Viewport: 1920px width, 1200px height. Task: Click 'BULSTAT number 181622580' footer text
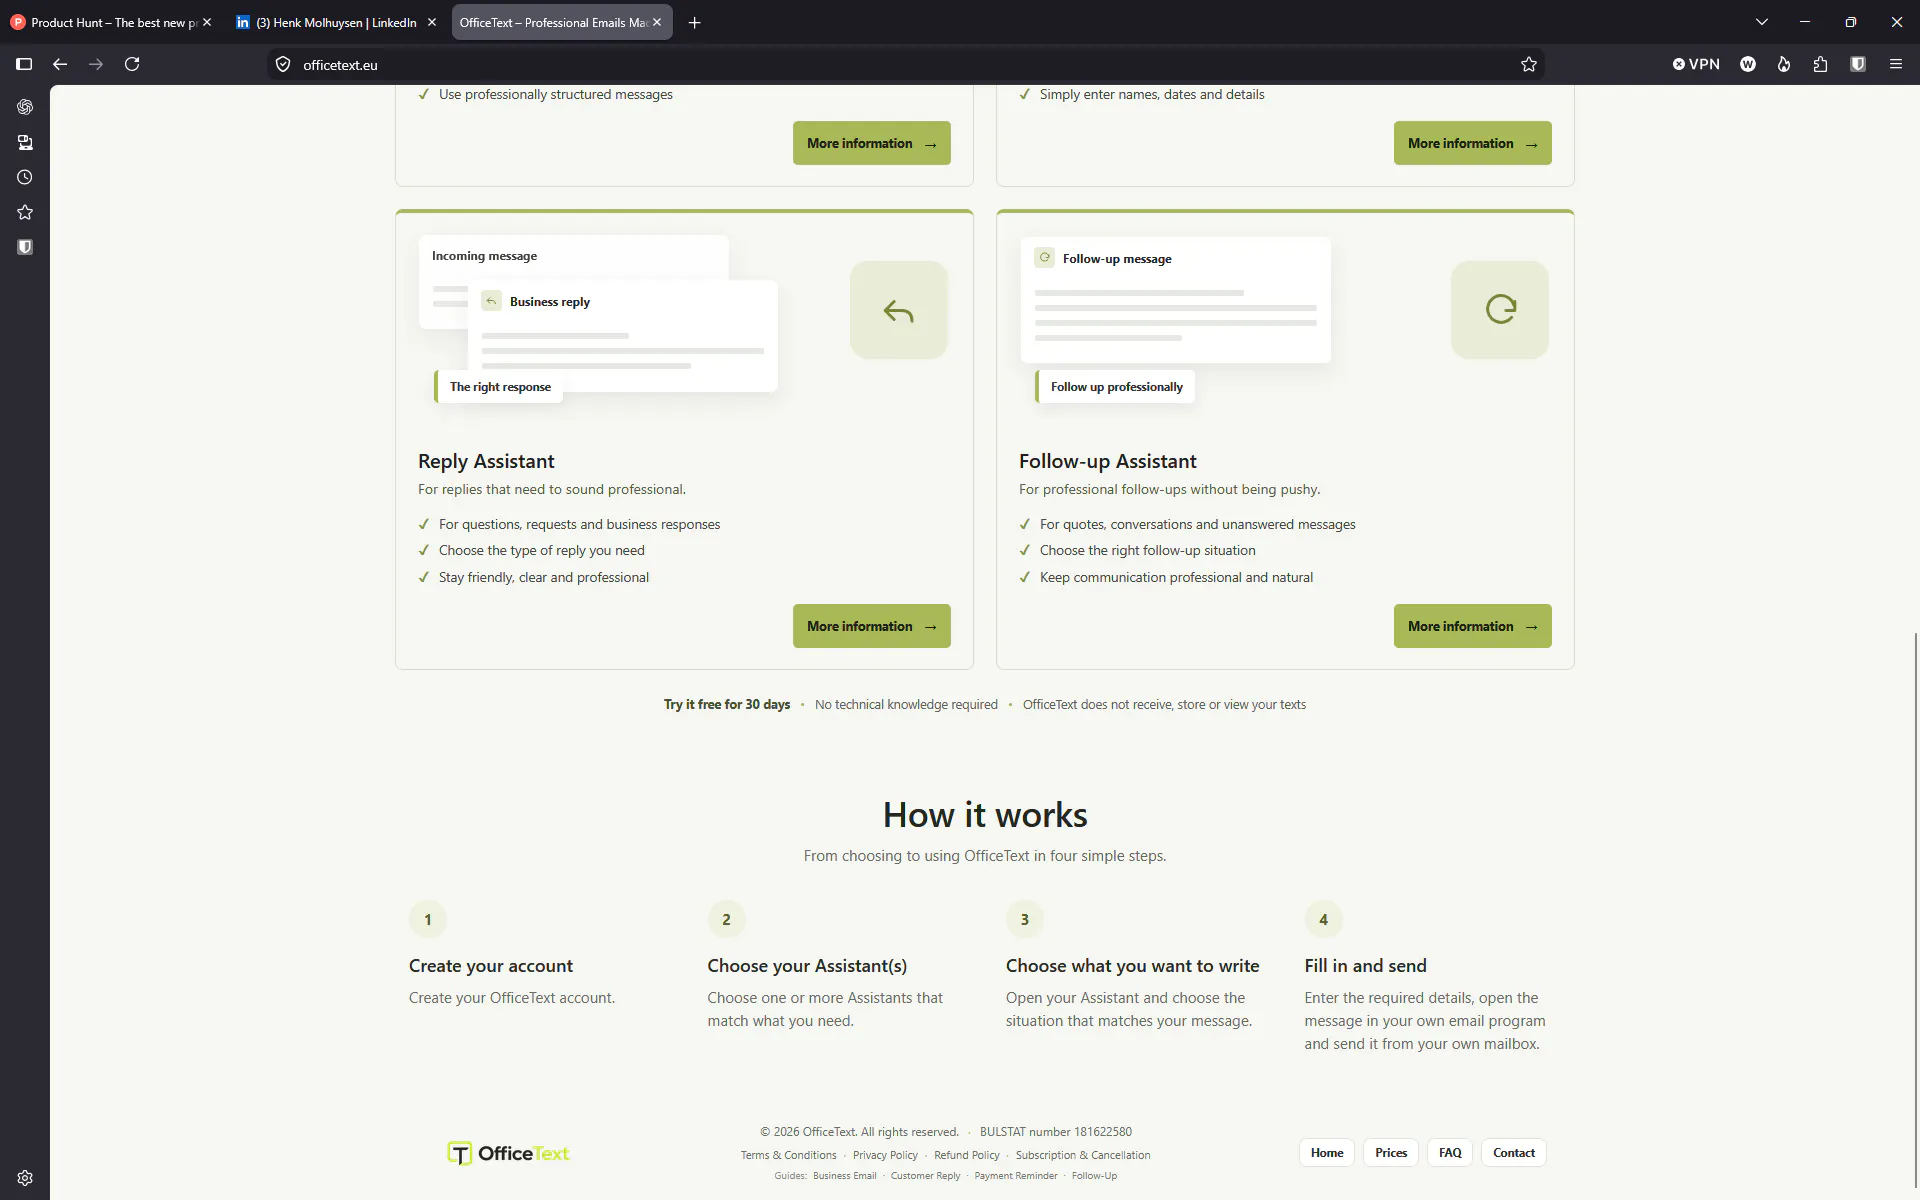(x=1056, y=1132)
